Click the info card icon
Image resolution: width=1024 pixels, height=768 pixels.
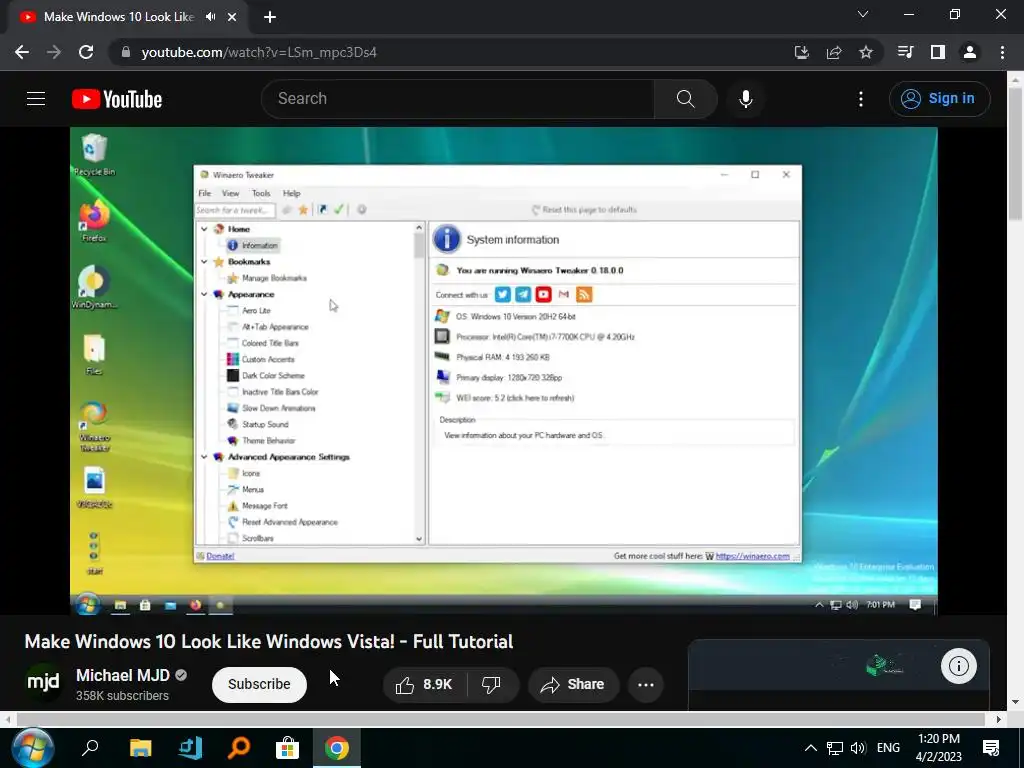coord(959,666)
